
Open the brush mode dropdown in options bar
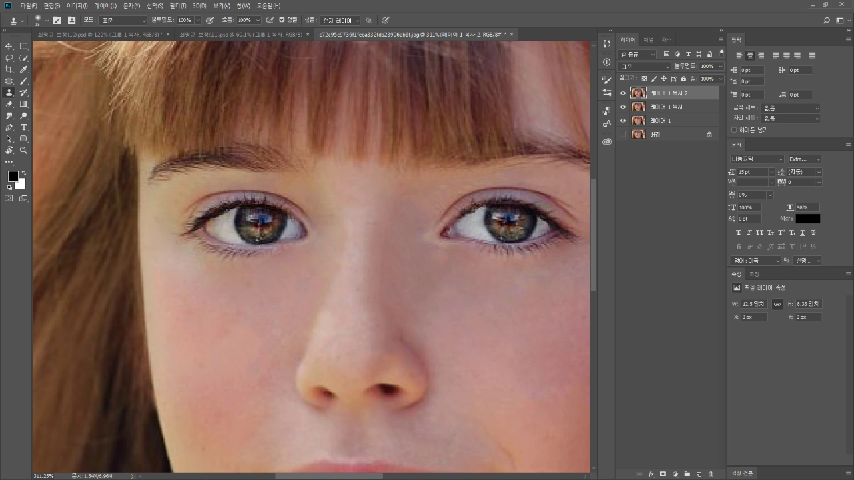coord(124,19)
